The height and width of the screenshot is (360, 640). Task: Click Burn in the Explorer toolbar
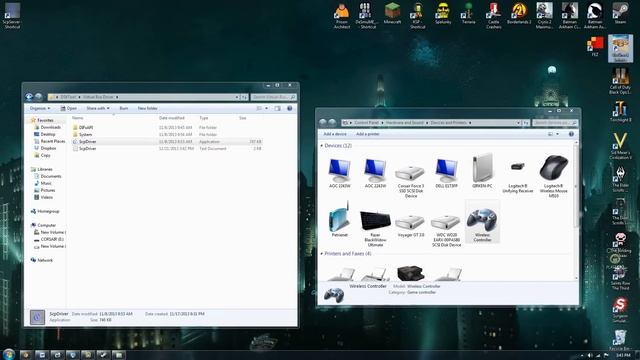point(124,108)
